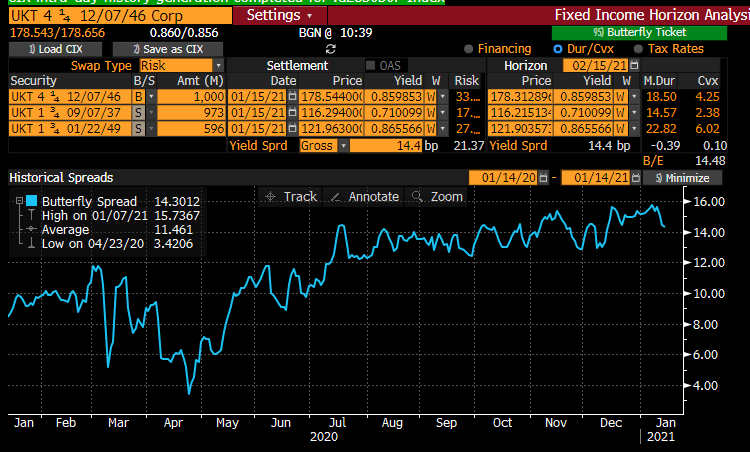Screen dimensions: 750x452
Task: Edit horizon price 178.31289
Action: [x=520, y=97]
